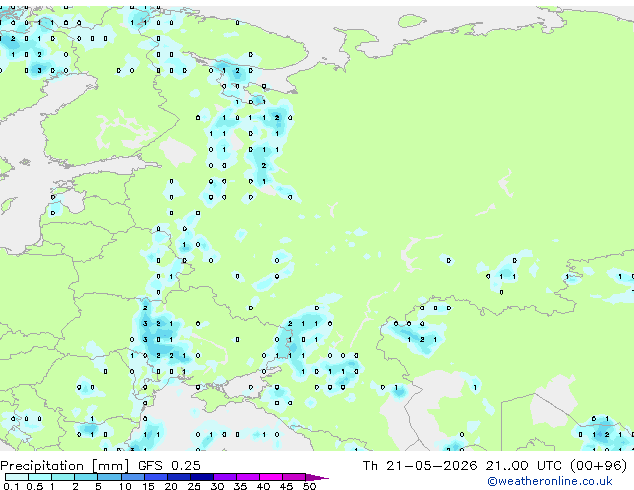Click the '(00+96)' forecast offset text
This screenshot has width=634, height=490.
pos(598,466)
